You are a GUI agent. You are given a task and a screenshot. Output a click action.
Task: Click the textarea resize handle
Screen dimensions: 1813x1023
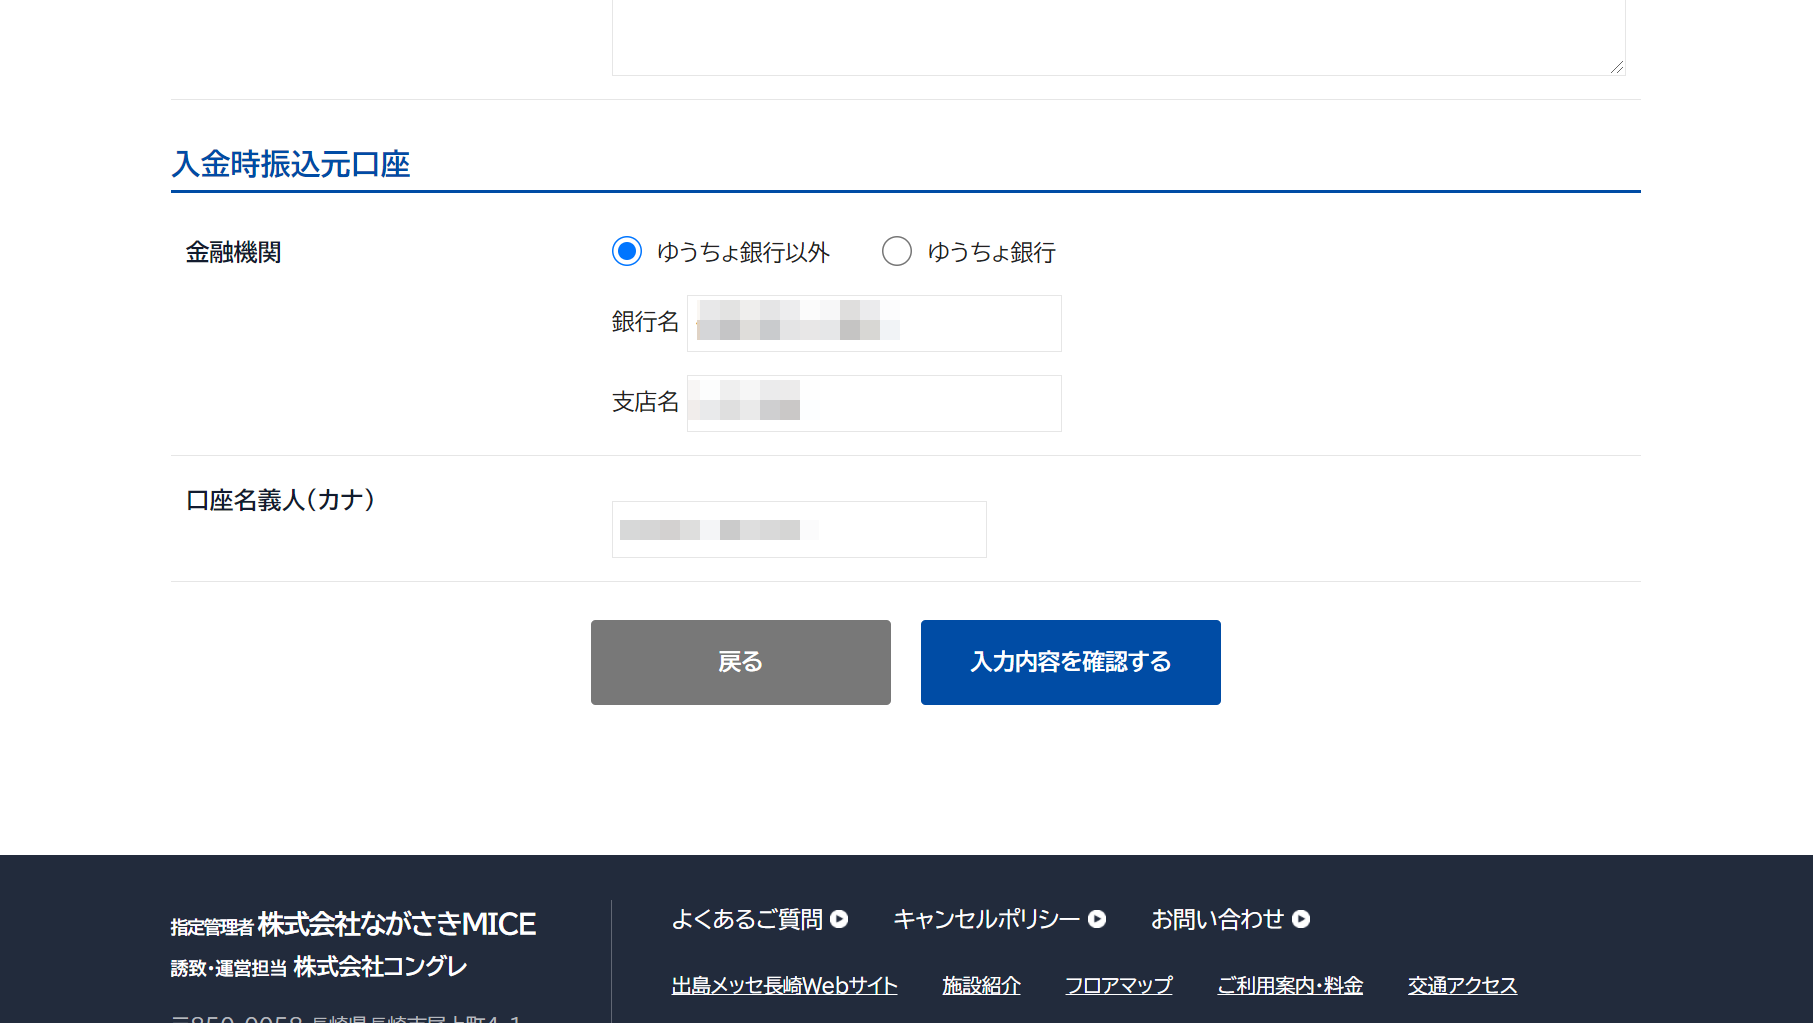tap(1617, 67)
